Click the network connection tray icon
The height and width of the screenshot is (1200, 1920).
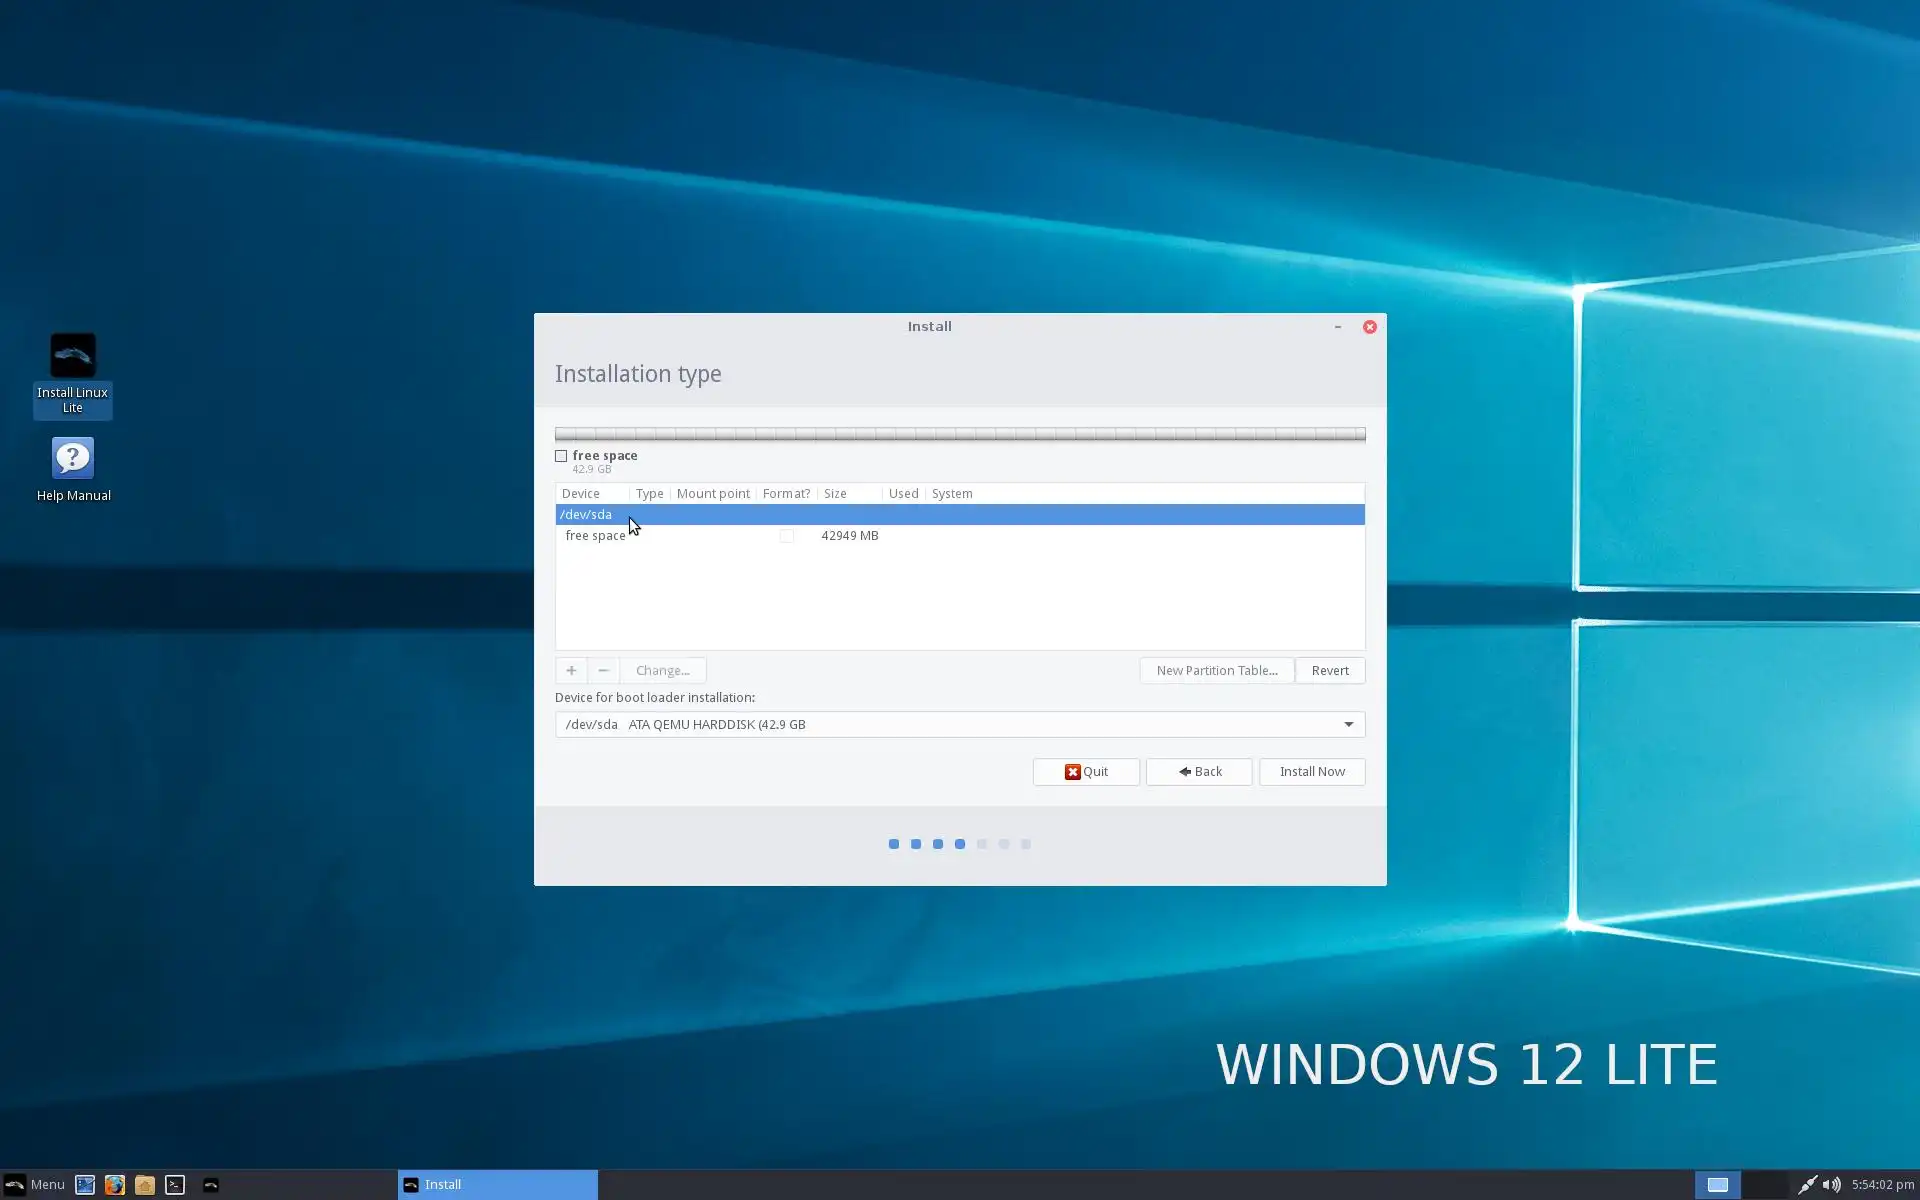click(x=1807, y=1185)
